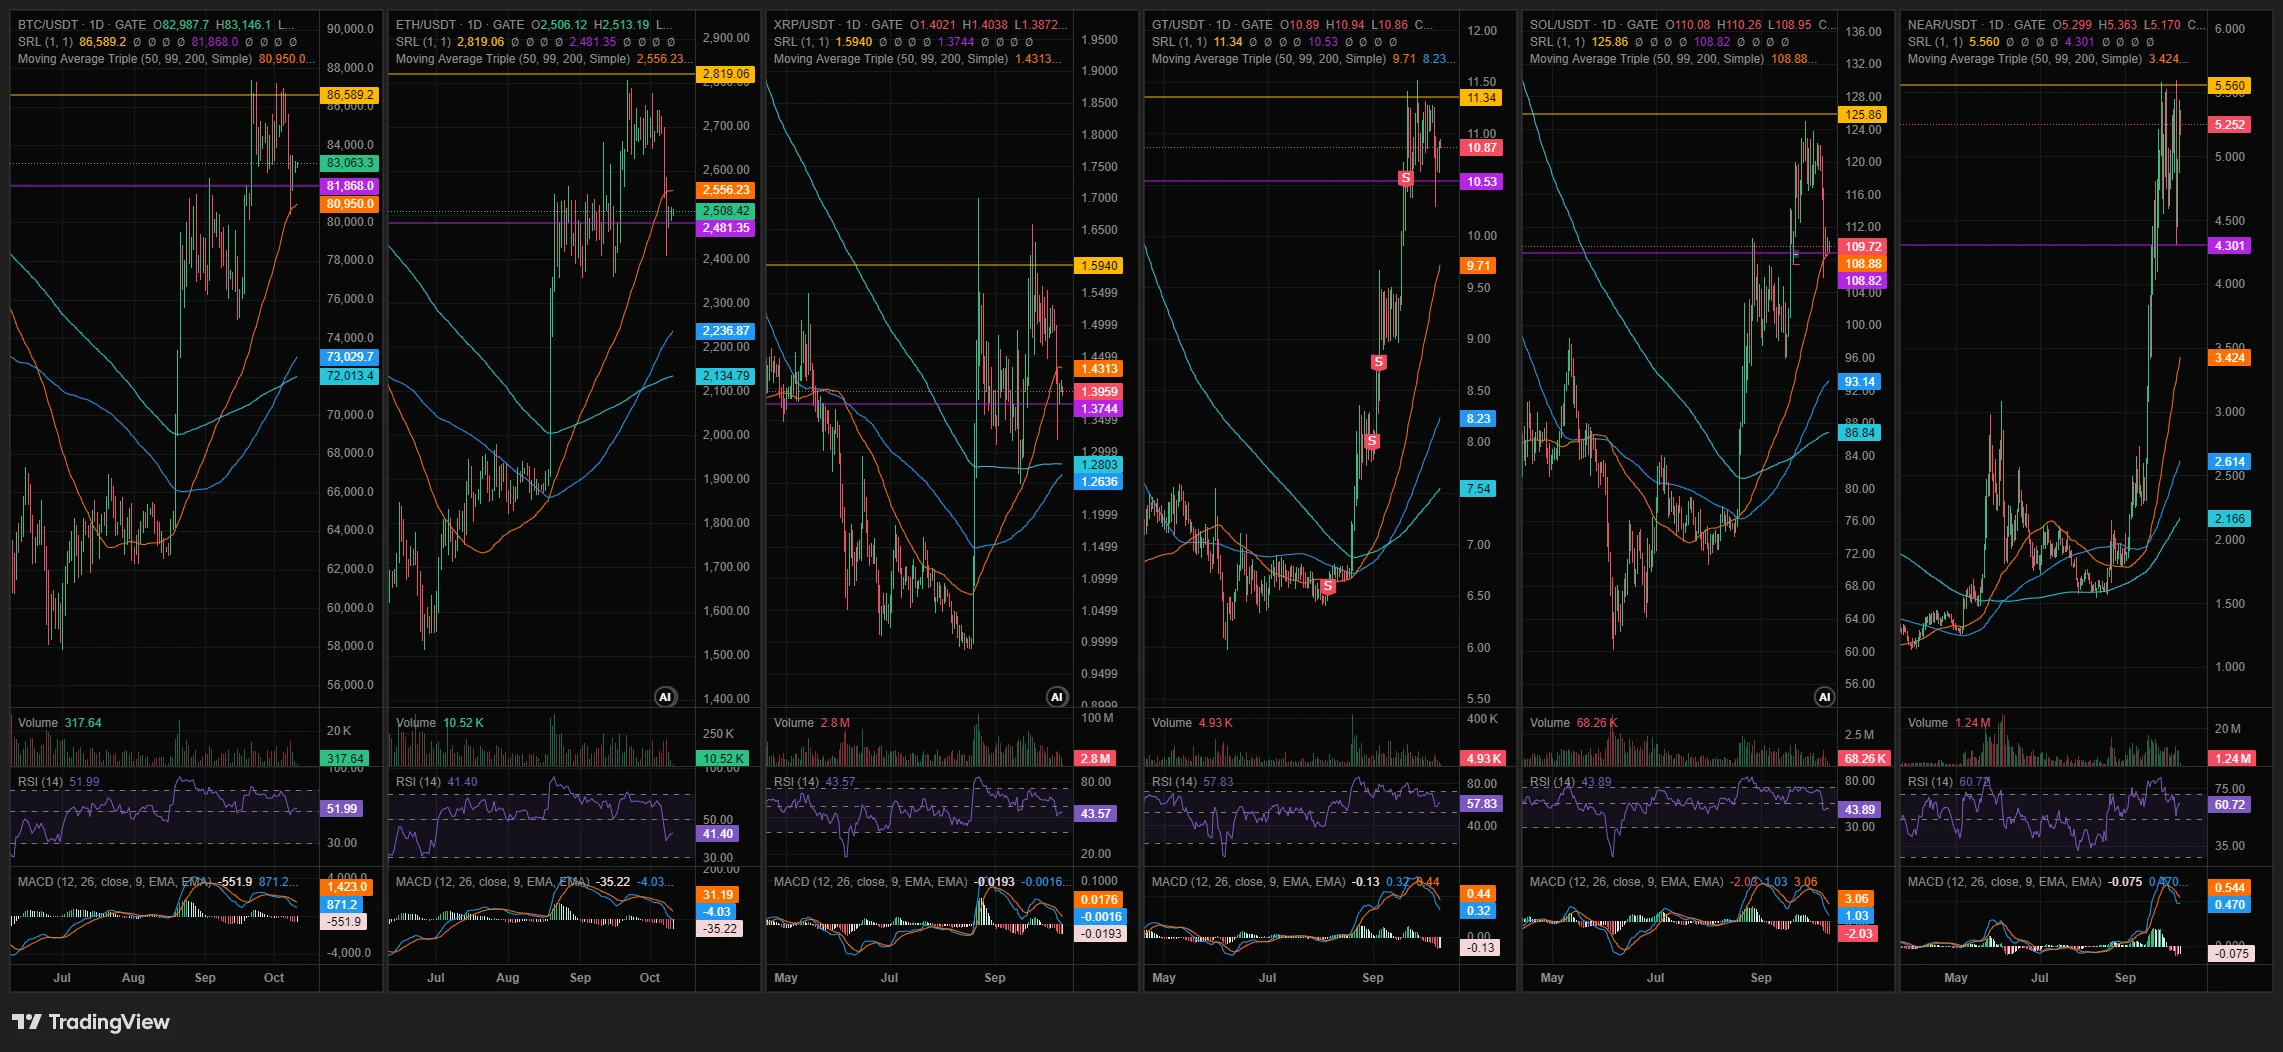Select the XRP/USDT 1D GATE chart title
Image resolution: width=2283 pixels, height=1052 pixels.
837,24
